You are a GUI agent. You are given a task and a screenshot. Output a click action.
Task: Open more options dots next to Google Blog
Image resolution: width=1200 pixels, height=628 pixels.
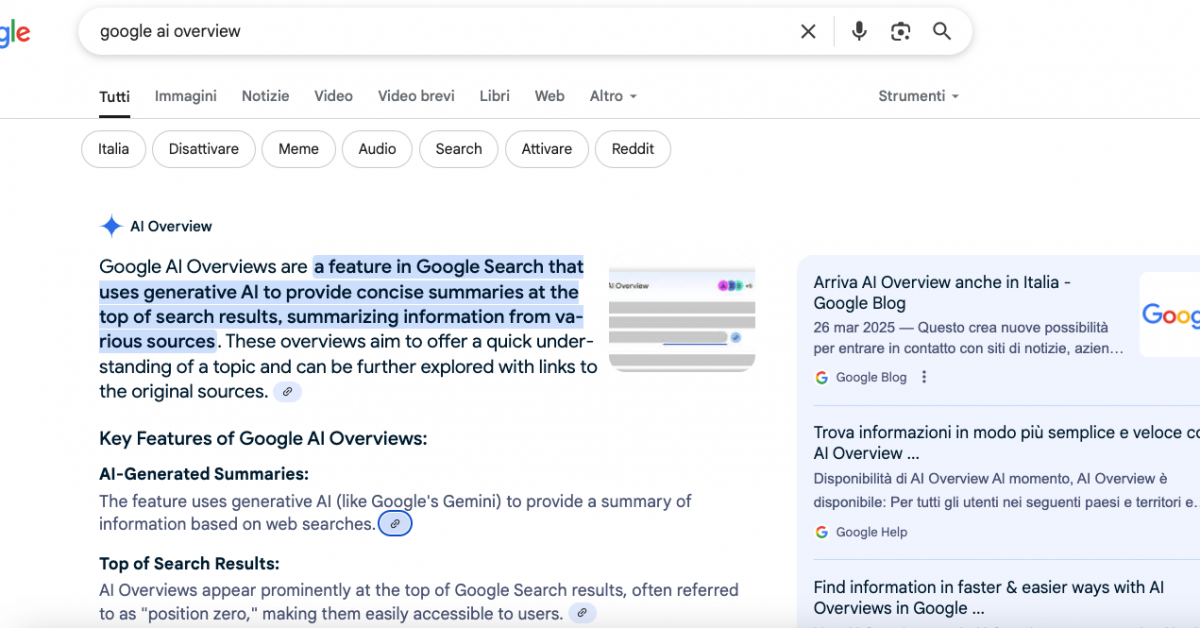[924, 377]
